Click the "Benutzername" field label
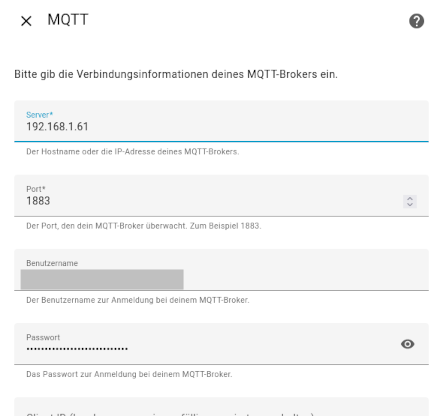Viewport: 434px width, 416px height. pyautogui.click(x=52, y=263)
